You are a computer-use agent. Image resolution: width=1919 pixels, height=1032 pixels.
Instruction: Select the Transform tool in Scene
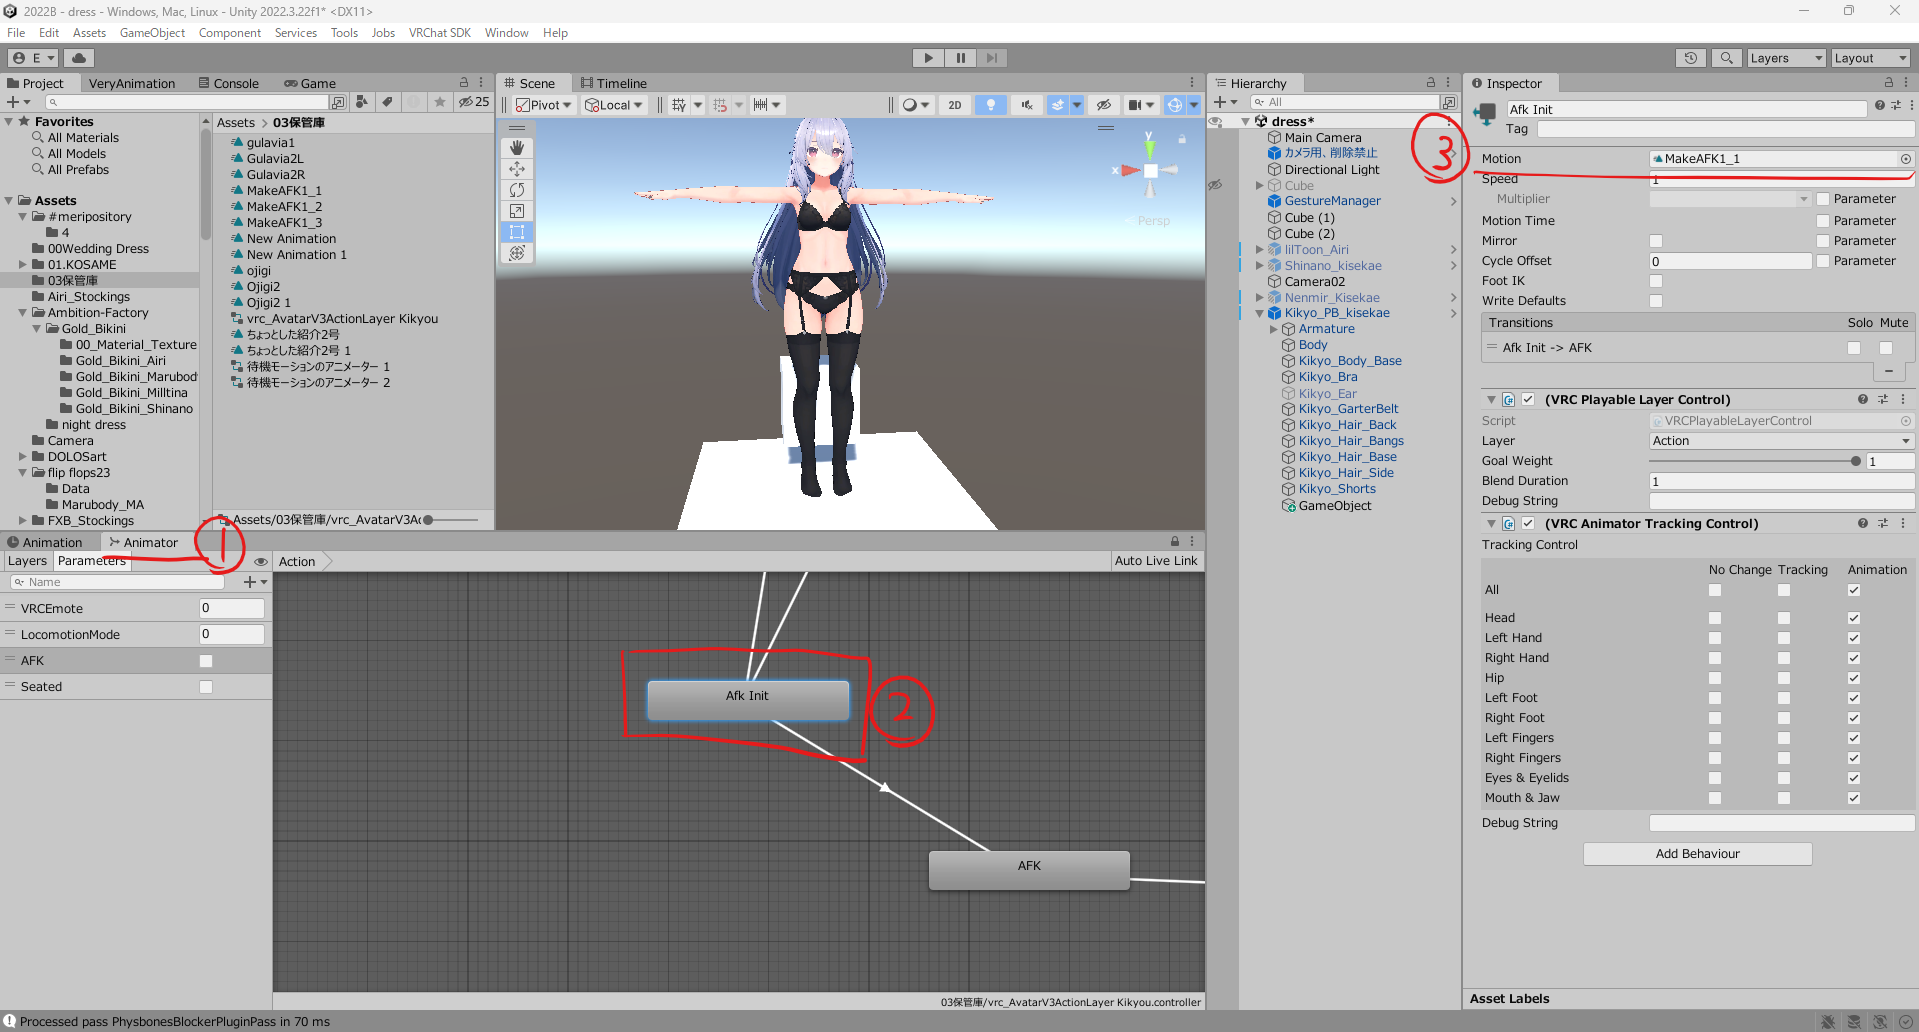tap(517, 253)
